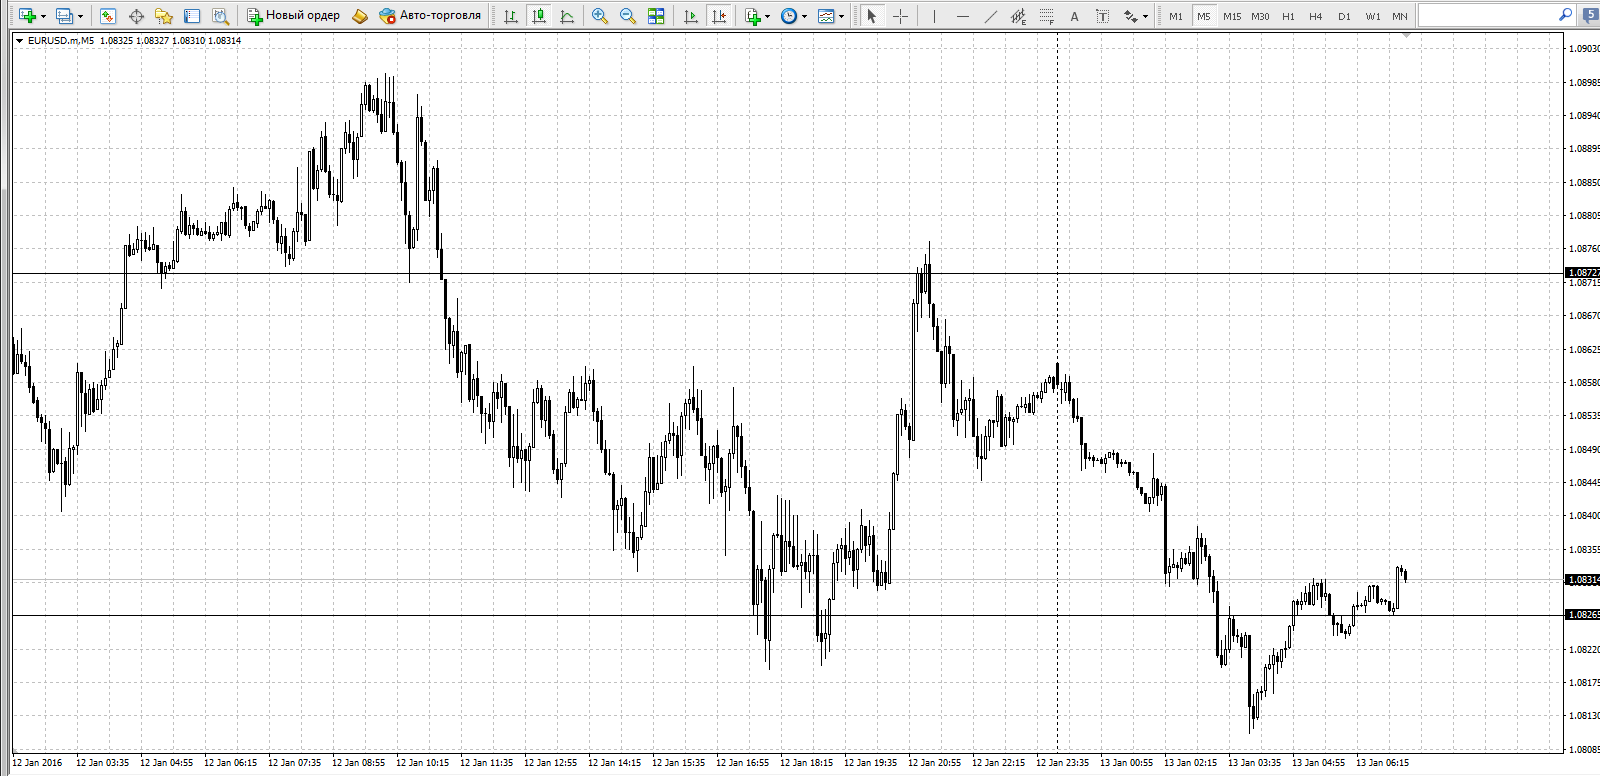Switch to the M1 timeframe
Viewport: 1600px width, 776px height.
[1176, 16]
